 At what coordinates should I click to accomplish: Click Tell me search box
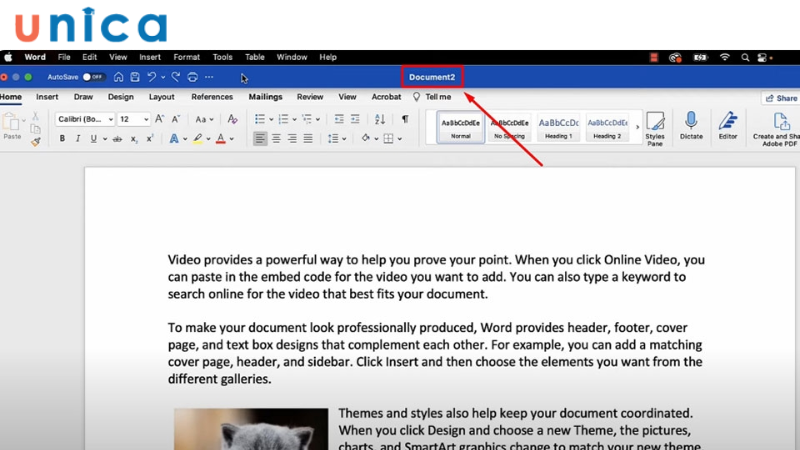point(432,97)
